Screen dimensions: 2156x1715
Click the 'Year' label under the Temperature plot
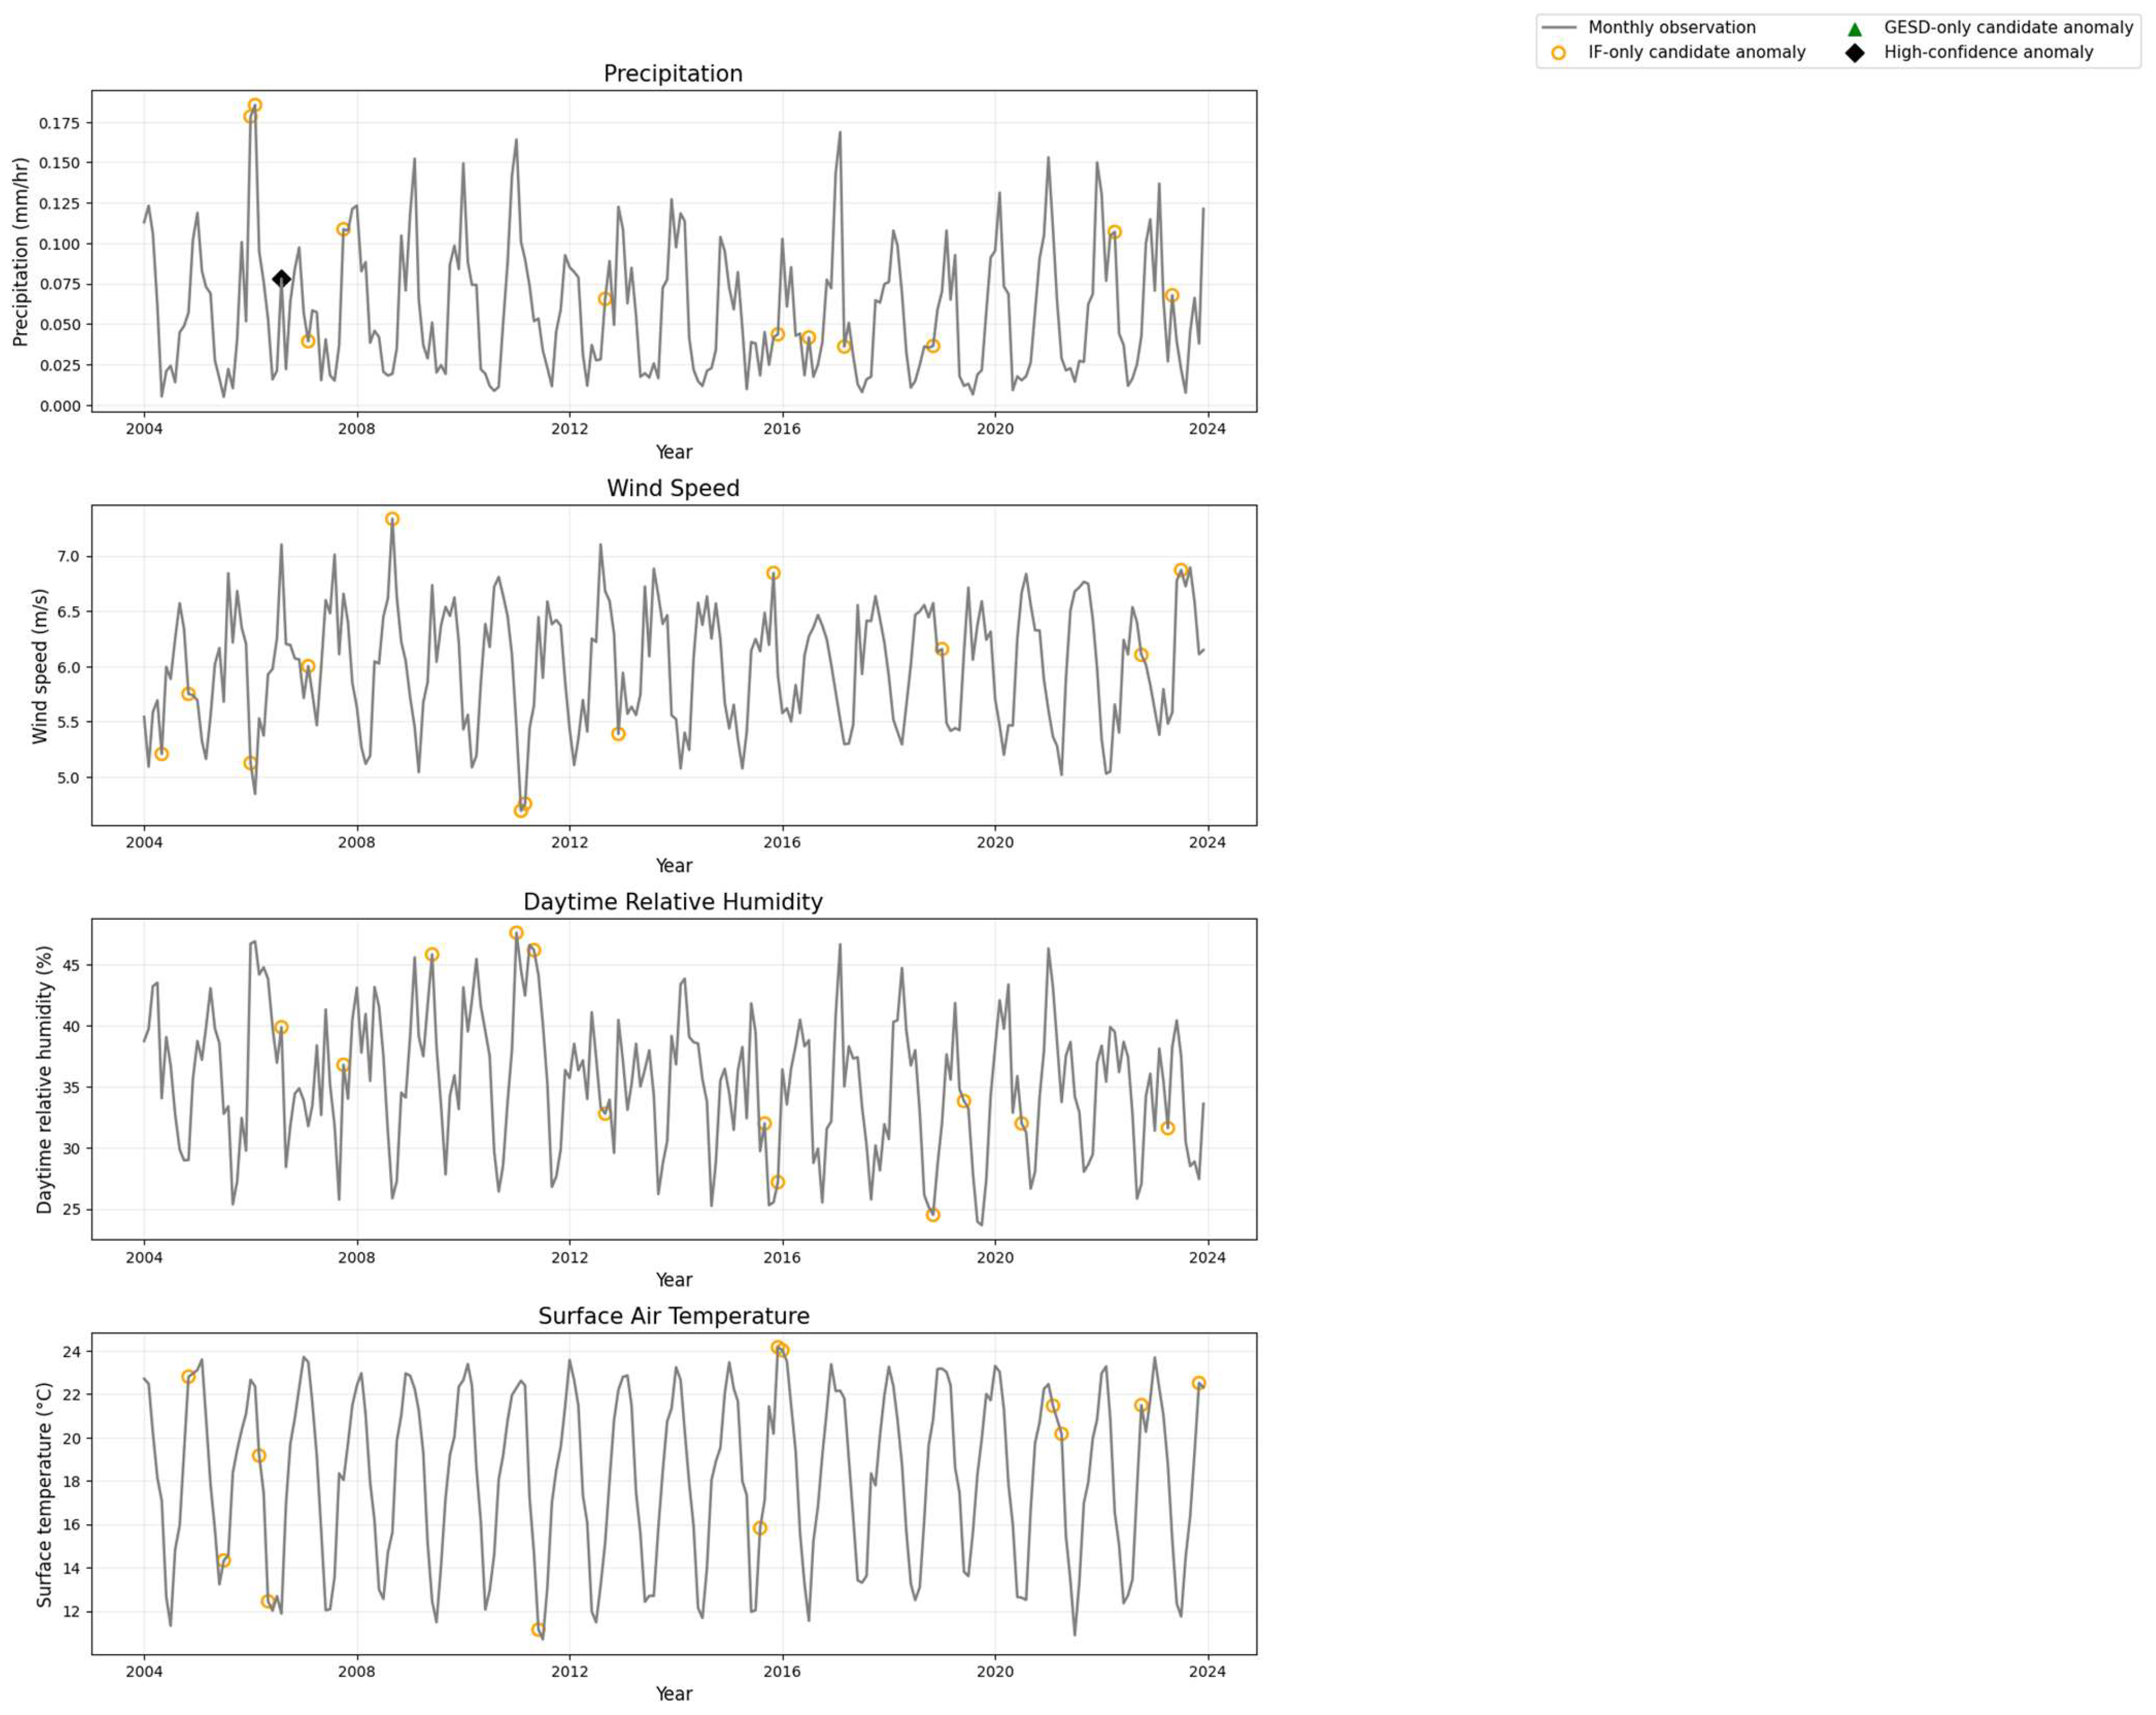674,1694
